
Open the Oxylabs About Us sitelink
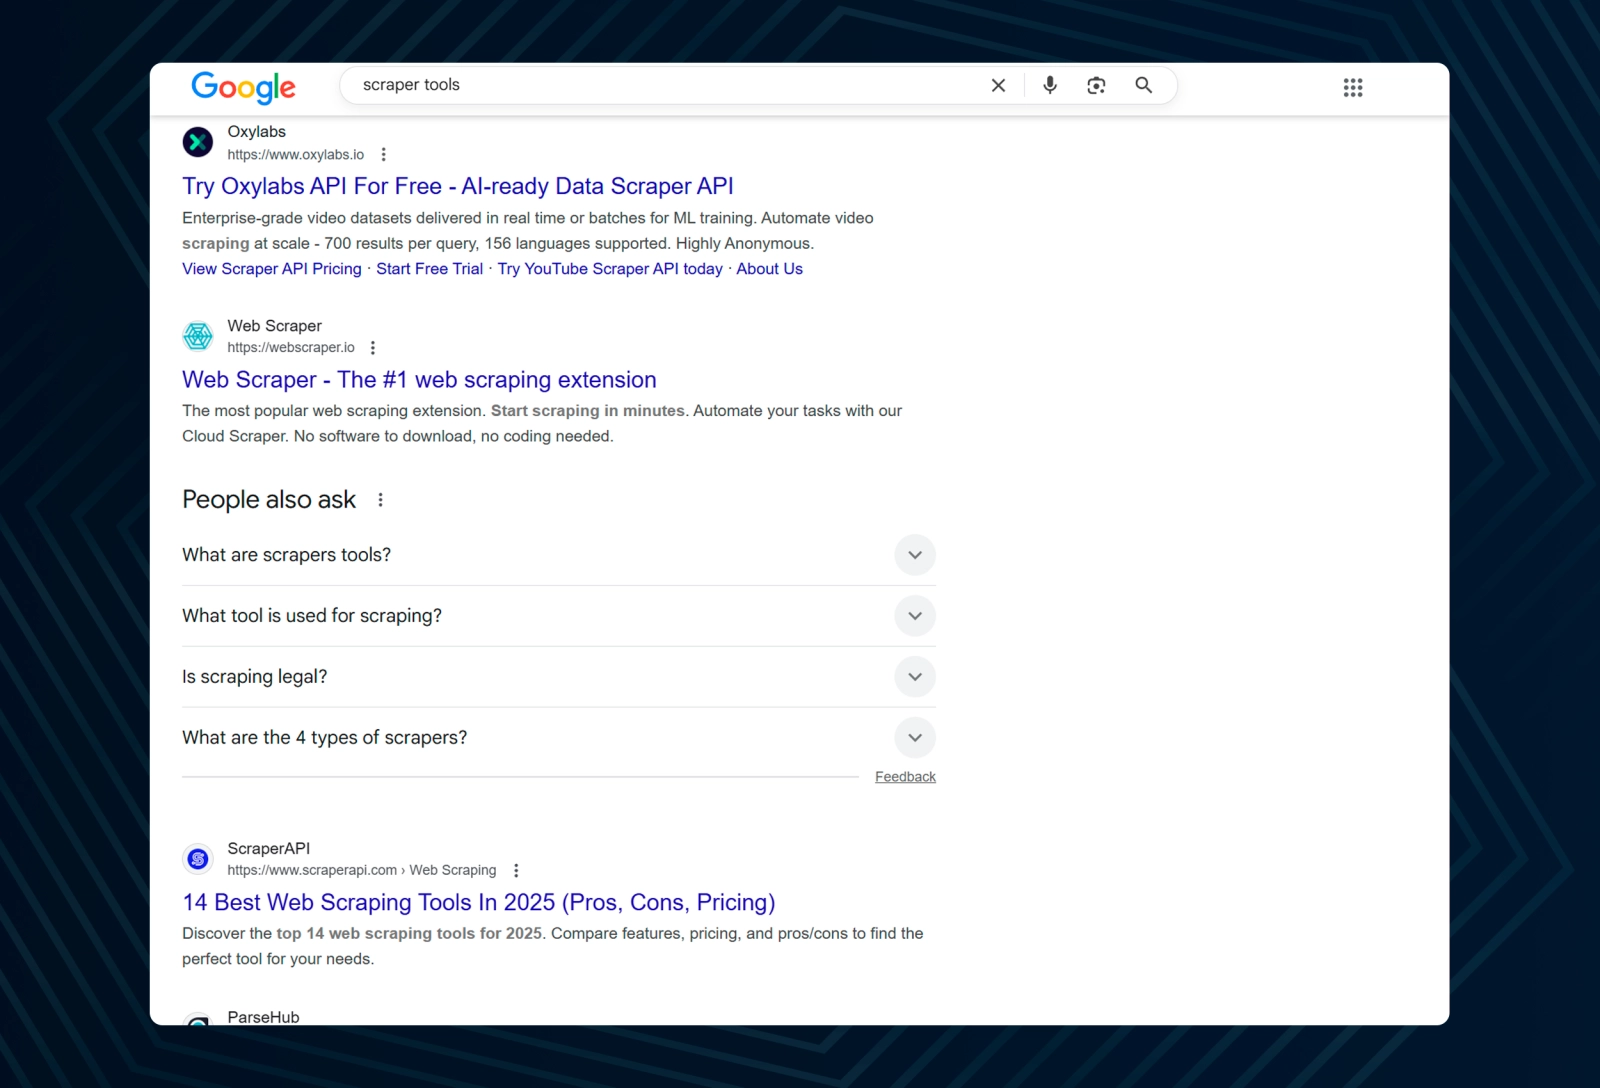(x=770, y=269)
